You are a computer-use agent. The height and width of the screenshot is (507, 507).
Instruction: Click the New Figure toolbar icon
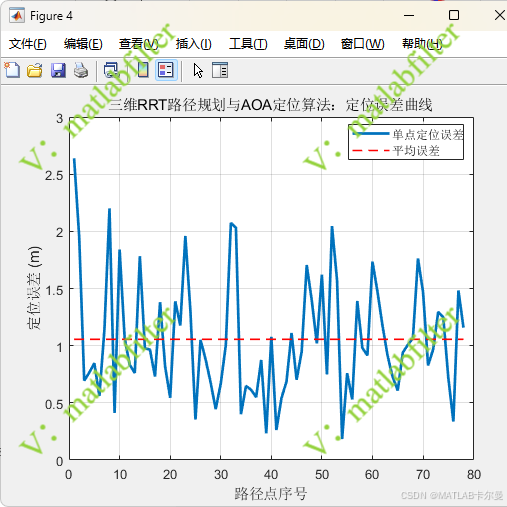(12, 70)
